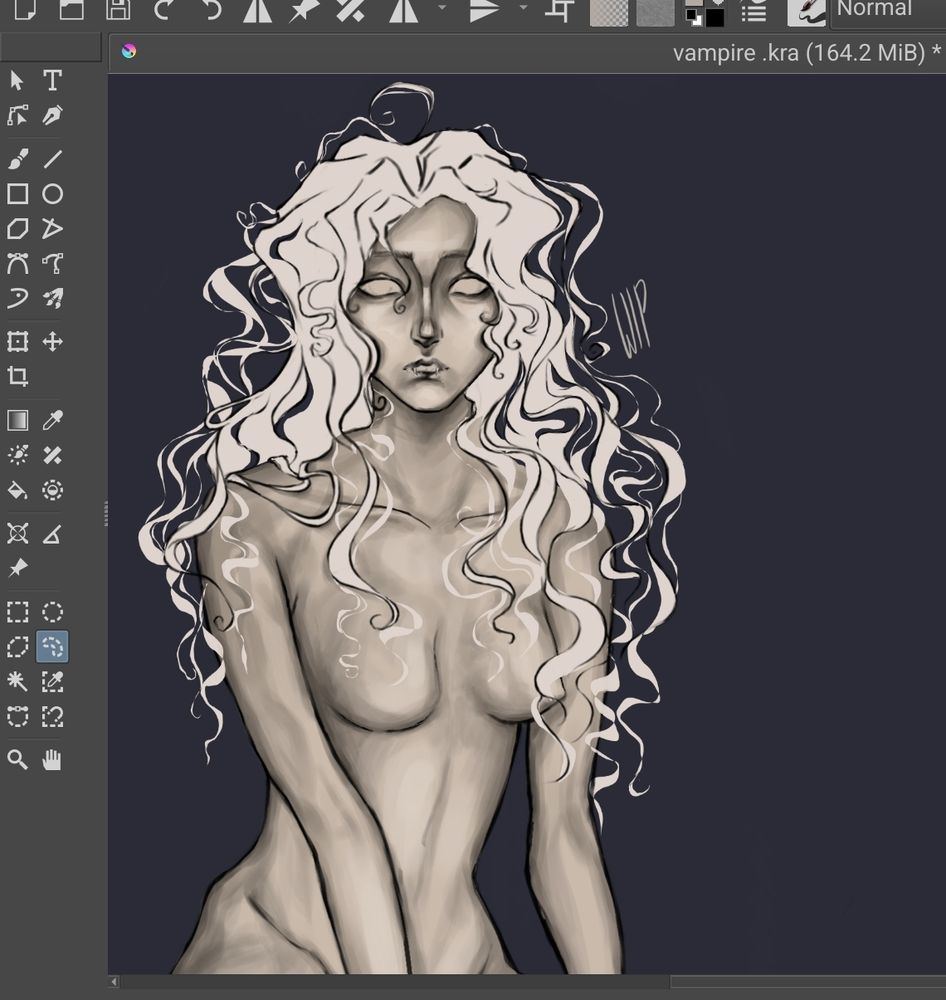Select the Bezier Curve tool
The height and width of the screenshot is (1000, 946).
pos(16,263)
